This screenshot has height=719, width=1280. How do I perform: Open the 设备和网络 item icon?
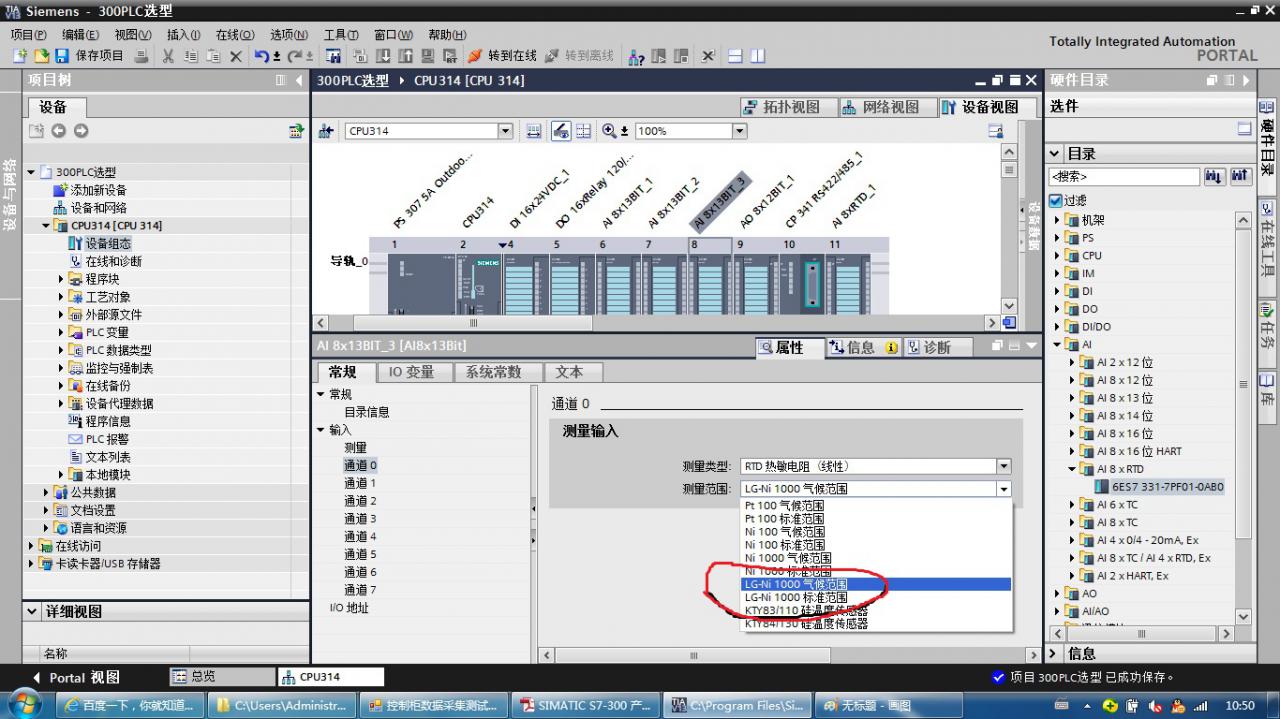(x=60, y=208)
